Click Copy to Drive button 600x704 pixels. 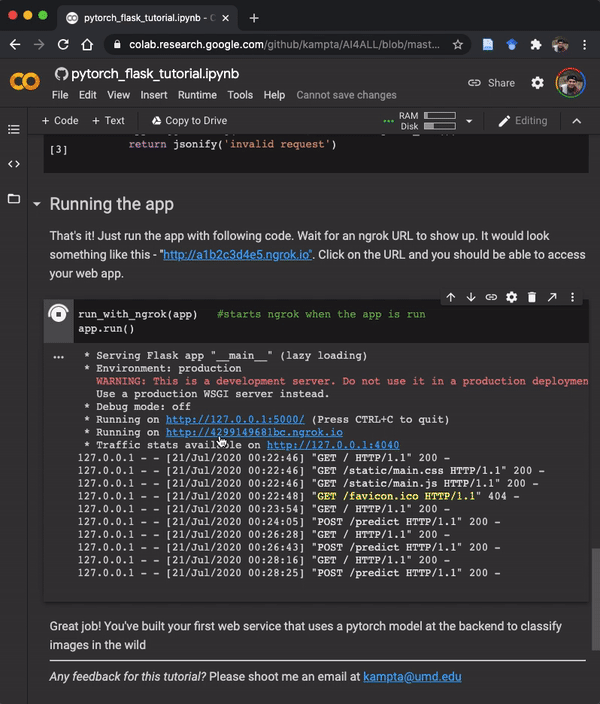[x=189, y=121]
